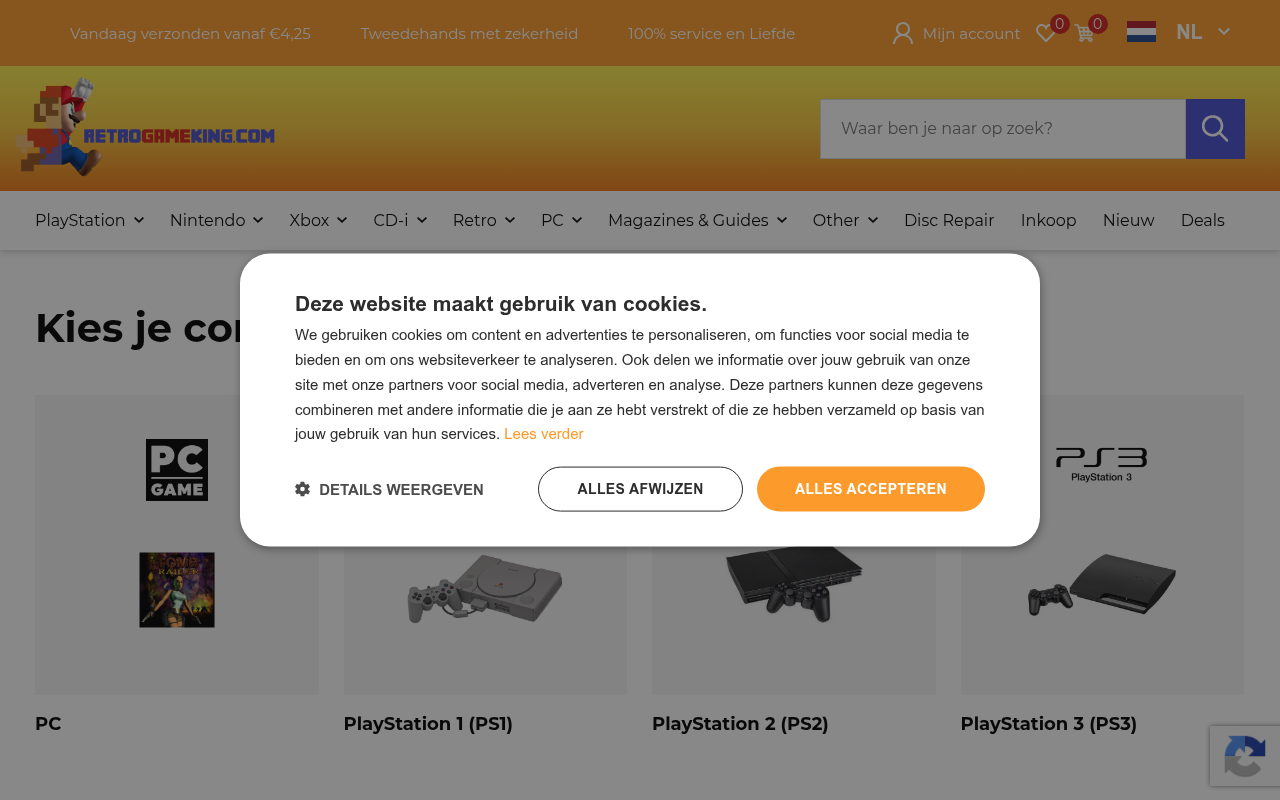Image resolution: width=1280 pixels, height=800 pixels.
Task: Expand the PC menu in navigation bar
Action: pos(561,220)
